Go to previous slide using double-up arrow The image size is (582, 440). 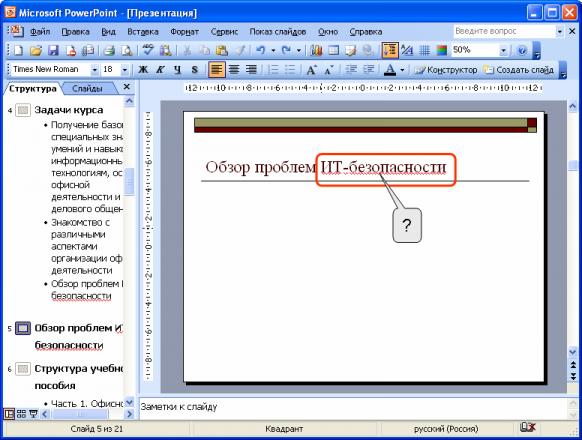572,365
